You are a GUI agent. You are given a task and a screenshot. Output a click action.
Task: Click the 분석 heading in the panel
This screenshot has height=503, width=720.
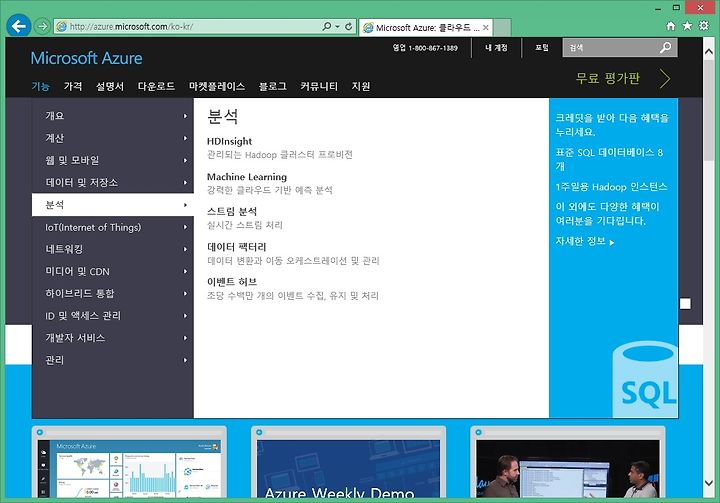223,117
